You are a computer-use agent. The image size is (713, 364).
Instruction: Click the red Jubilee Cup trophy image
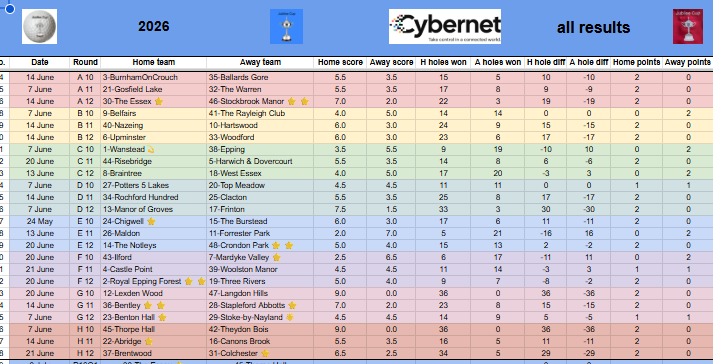(x=688, y=26)
